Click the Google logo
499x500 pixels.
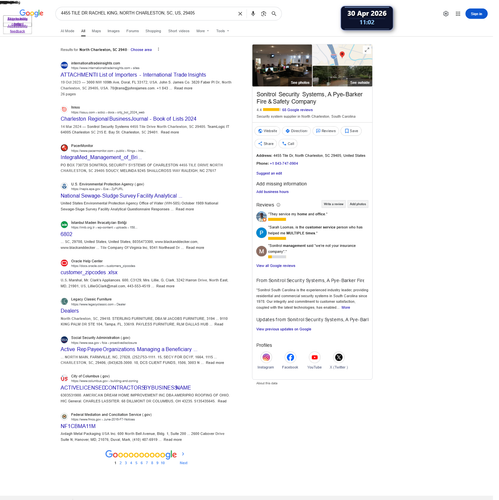(31, 13)
